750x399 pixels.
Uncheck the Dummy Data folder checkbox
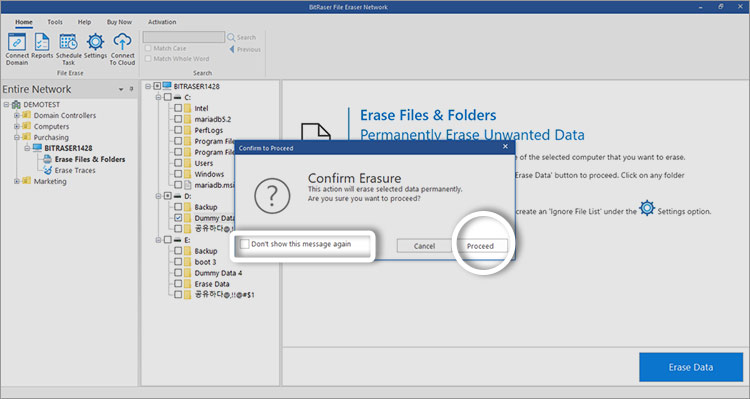pyautogui.click(x=178, y=218)
